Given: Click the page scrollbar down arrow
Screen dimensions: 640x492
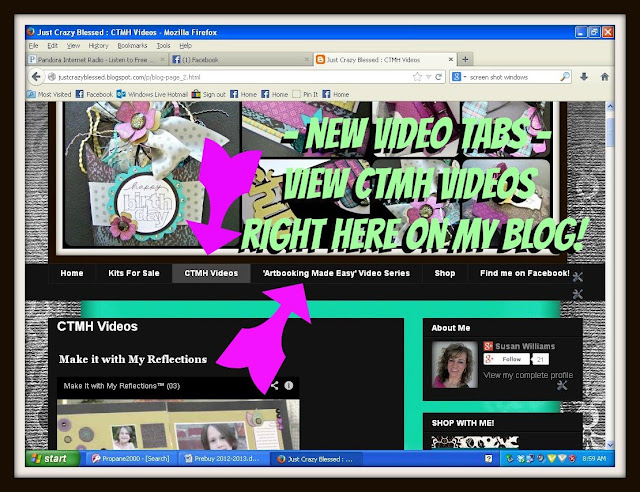Looking at the screenshot, I should point(610,445).
